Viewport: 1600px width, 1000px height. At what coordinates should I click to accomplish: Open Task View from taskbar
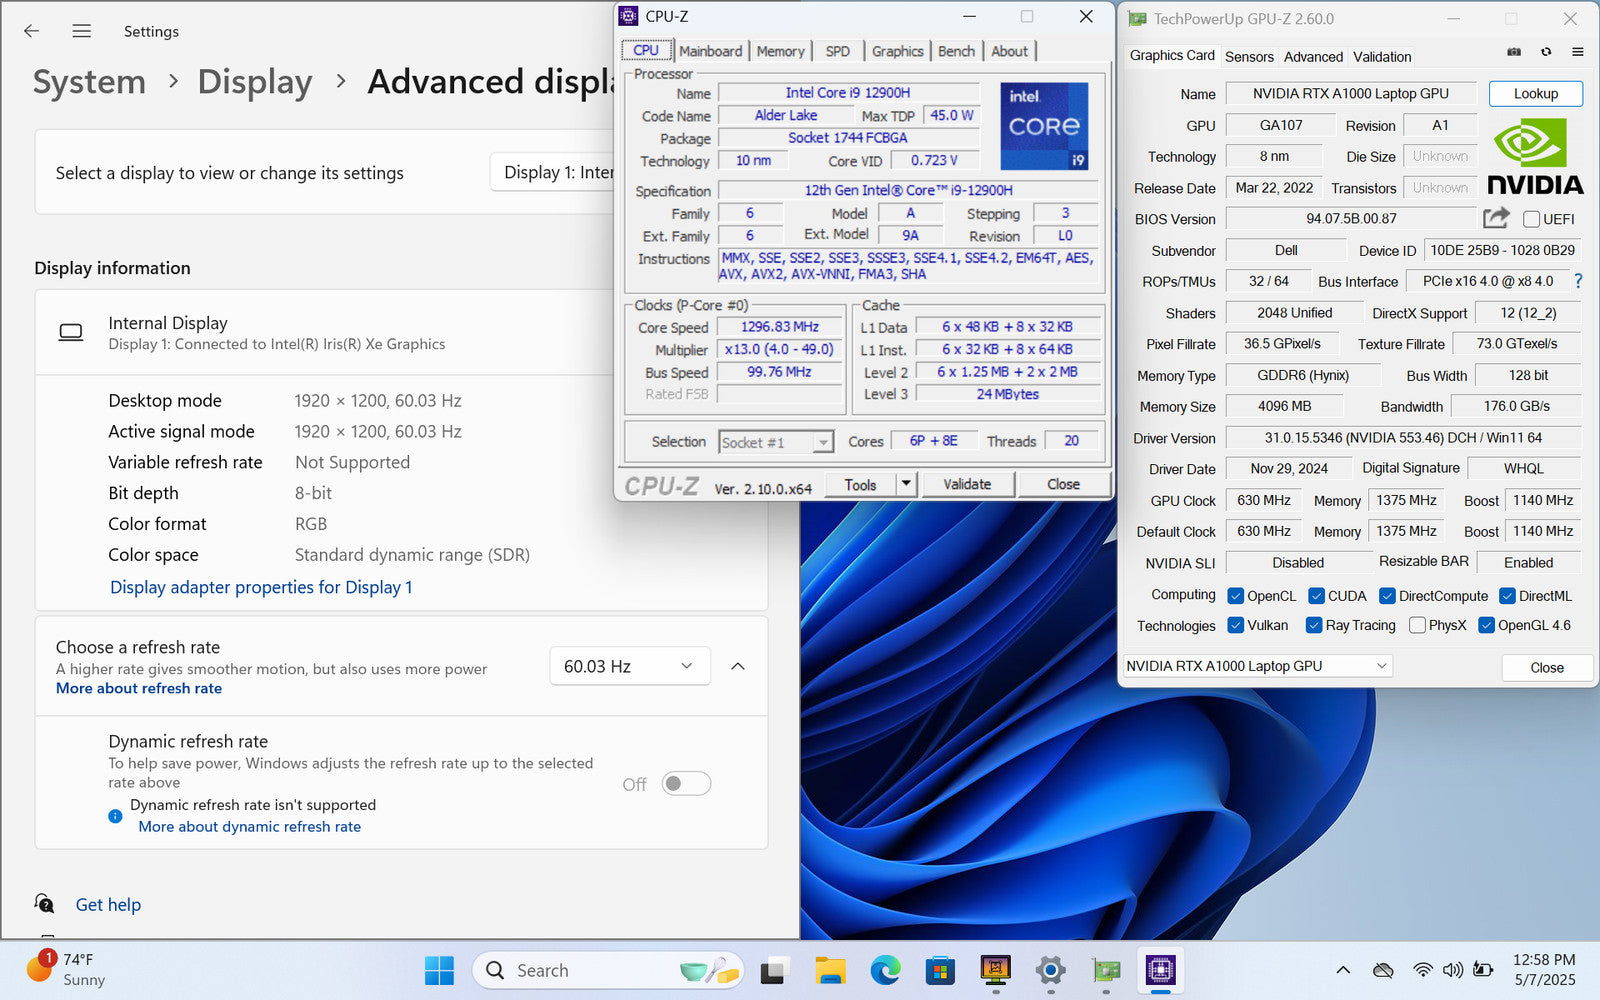tap(773, 970)
